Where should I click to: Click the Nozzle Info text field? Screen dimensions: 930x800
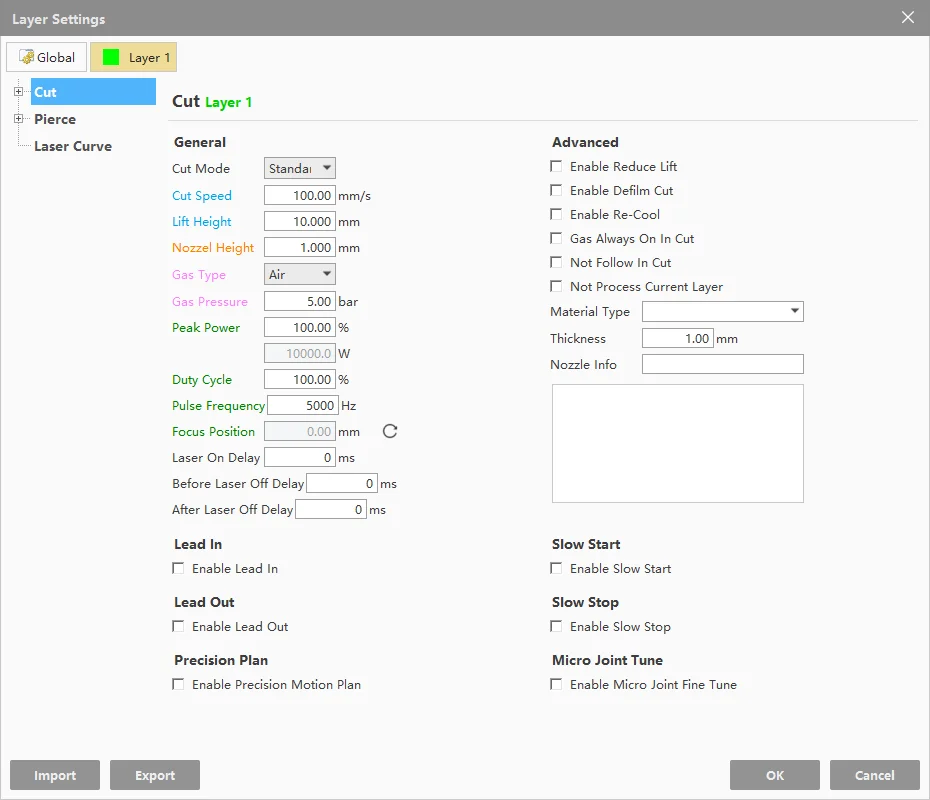722,365
